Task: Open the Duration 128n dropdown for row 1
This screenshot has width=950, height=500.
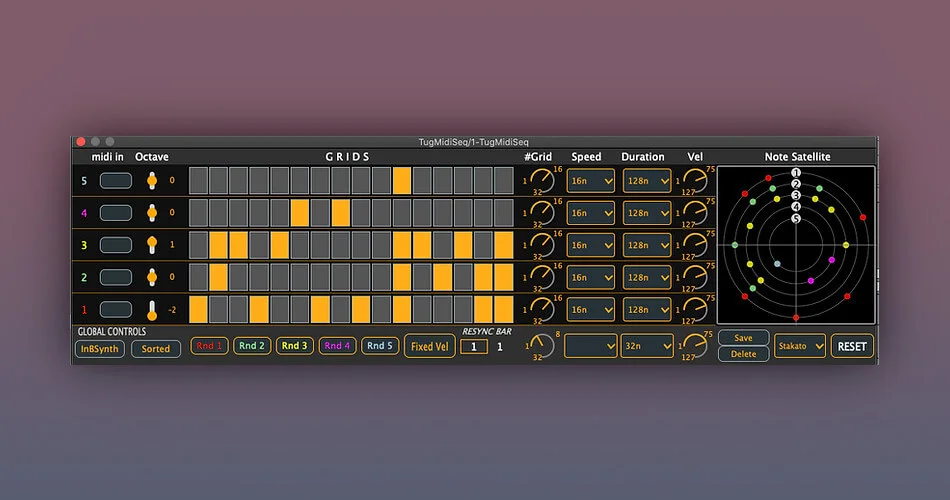Action: tap(647, 309)
